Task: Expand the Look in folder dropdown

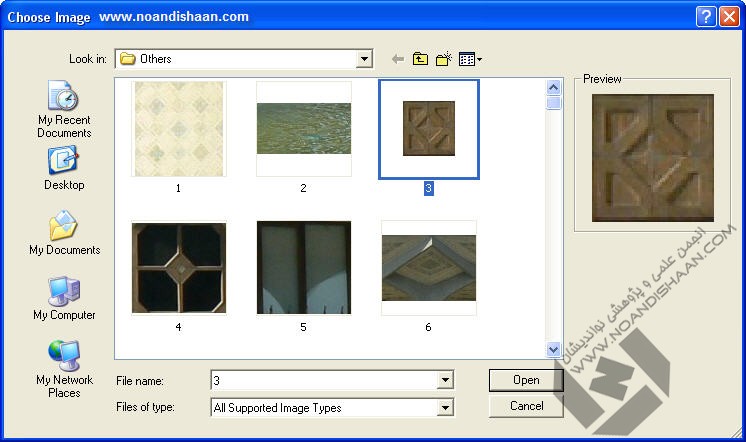Action: (x=364, y=59)
